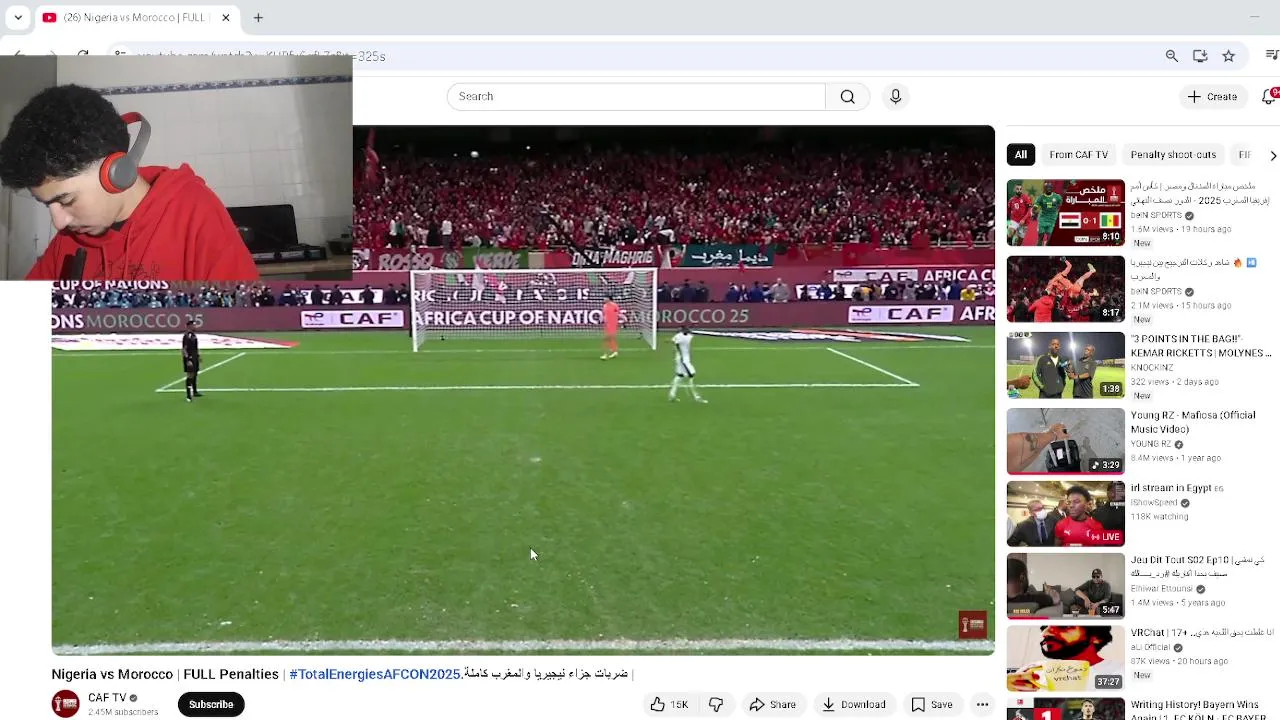
Task: Open the Young RZ Mafiosa thumbnail
Action: (1065, 441)
